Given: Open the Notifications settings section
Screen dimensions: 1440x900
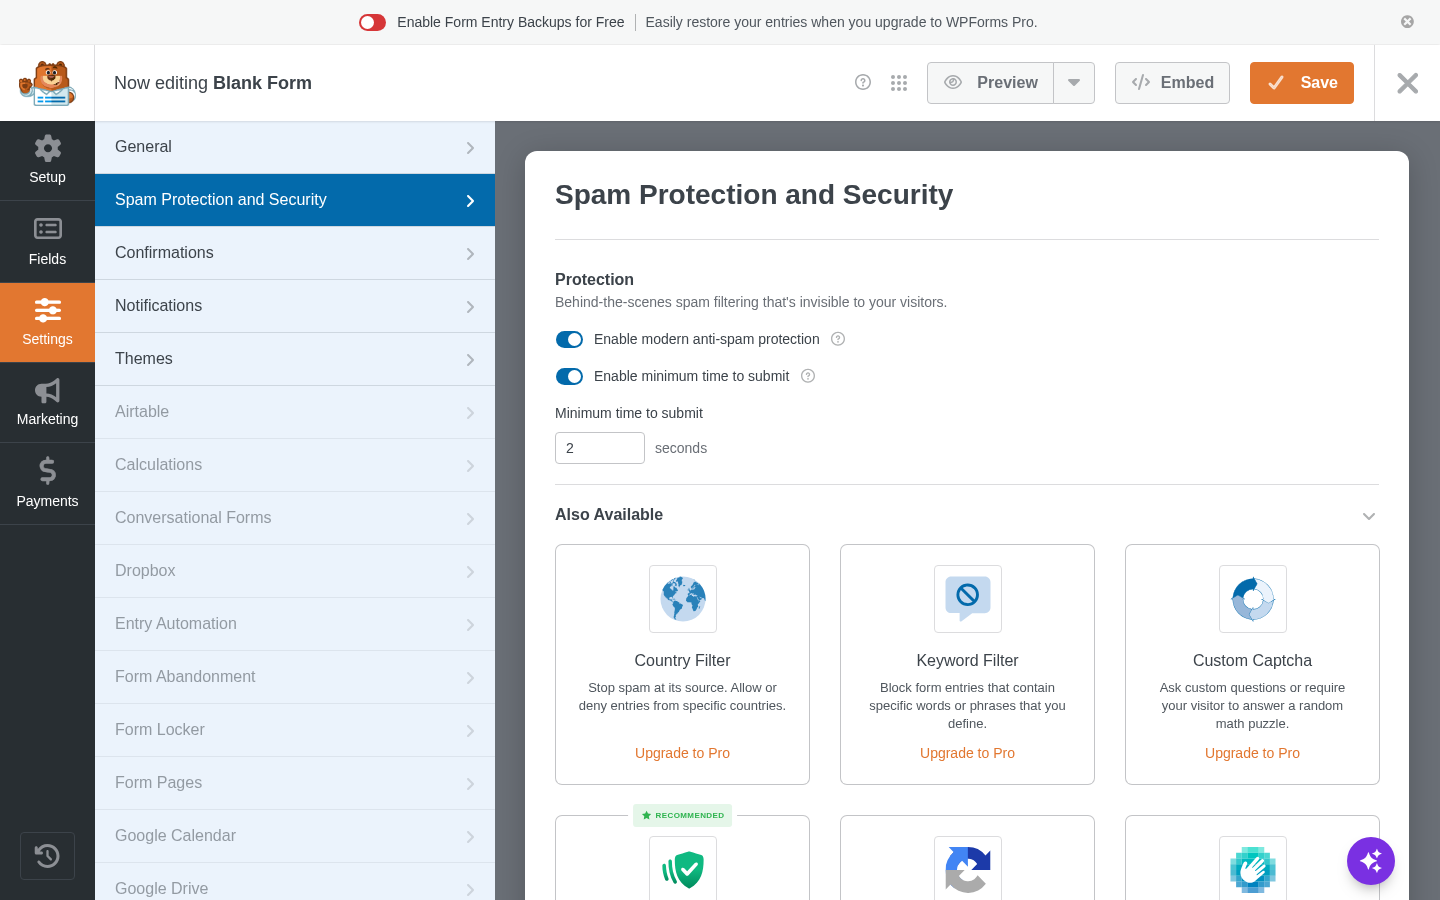Looking at the screenshot, I should click(295, 306).
